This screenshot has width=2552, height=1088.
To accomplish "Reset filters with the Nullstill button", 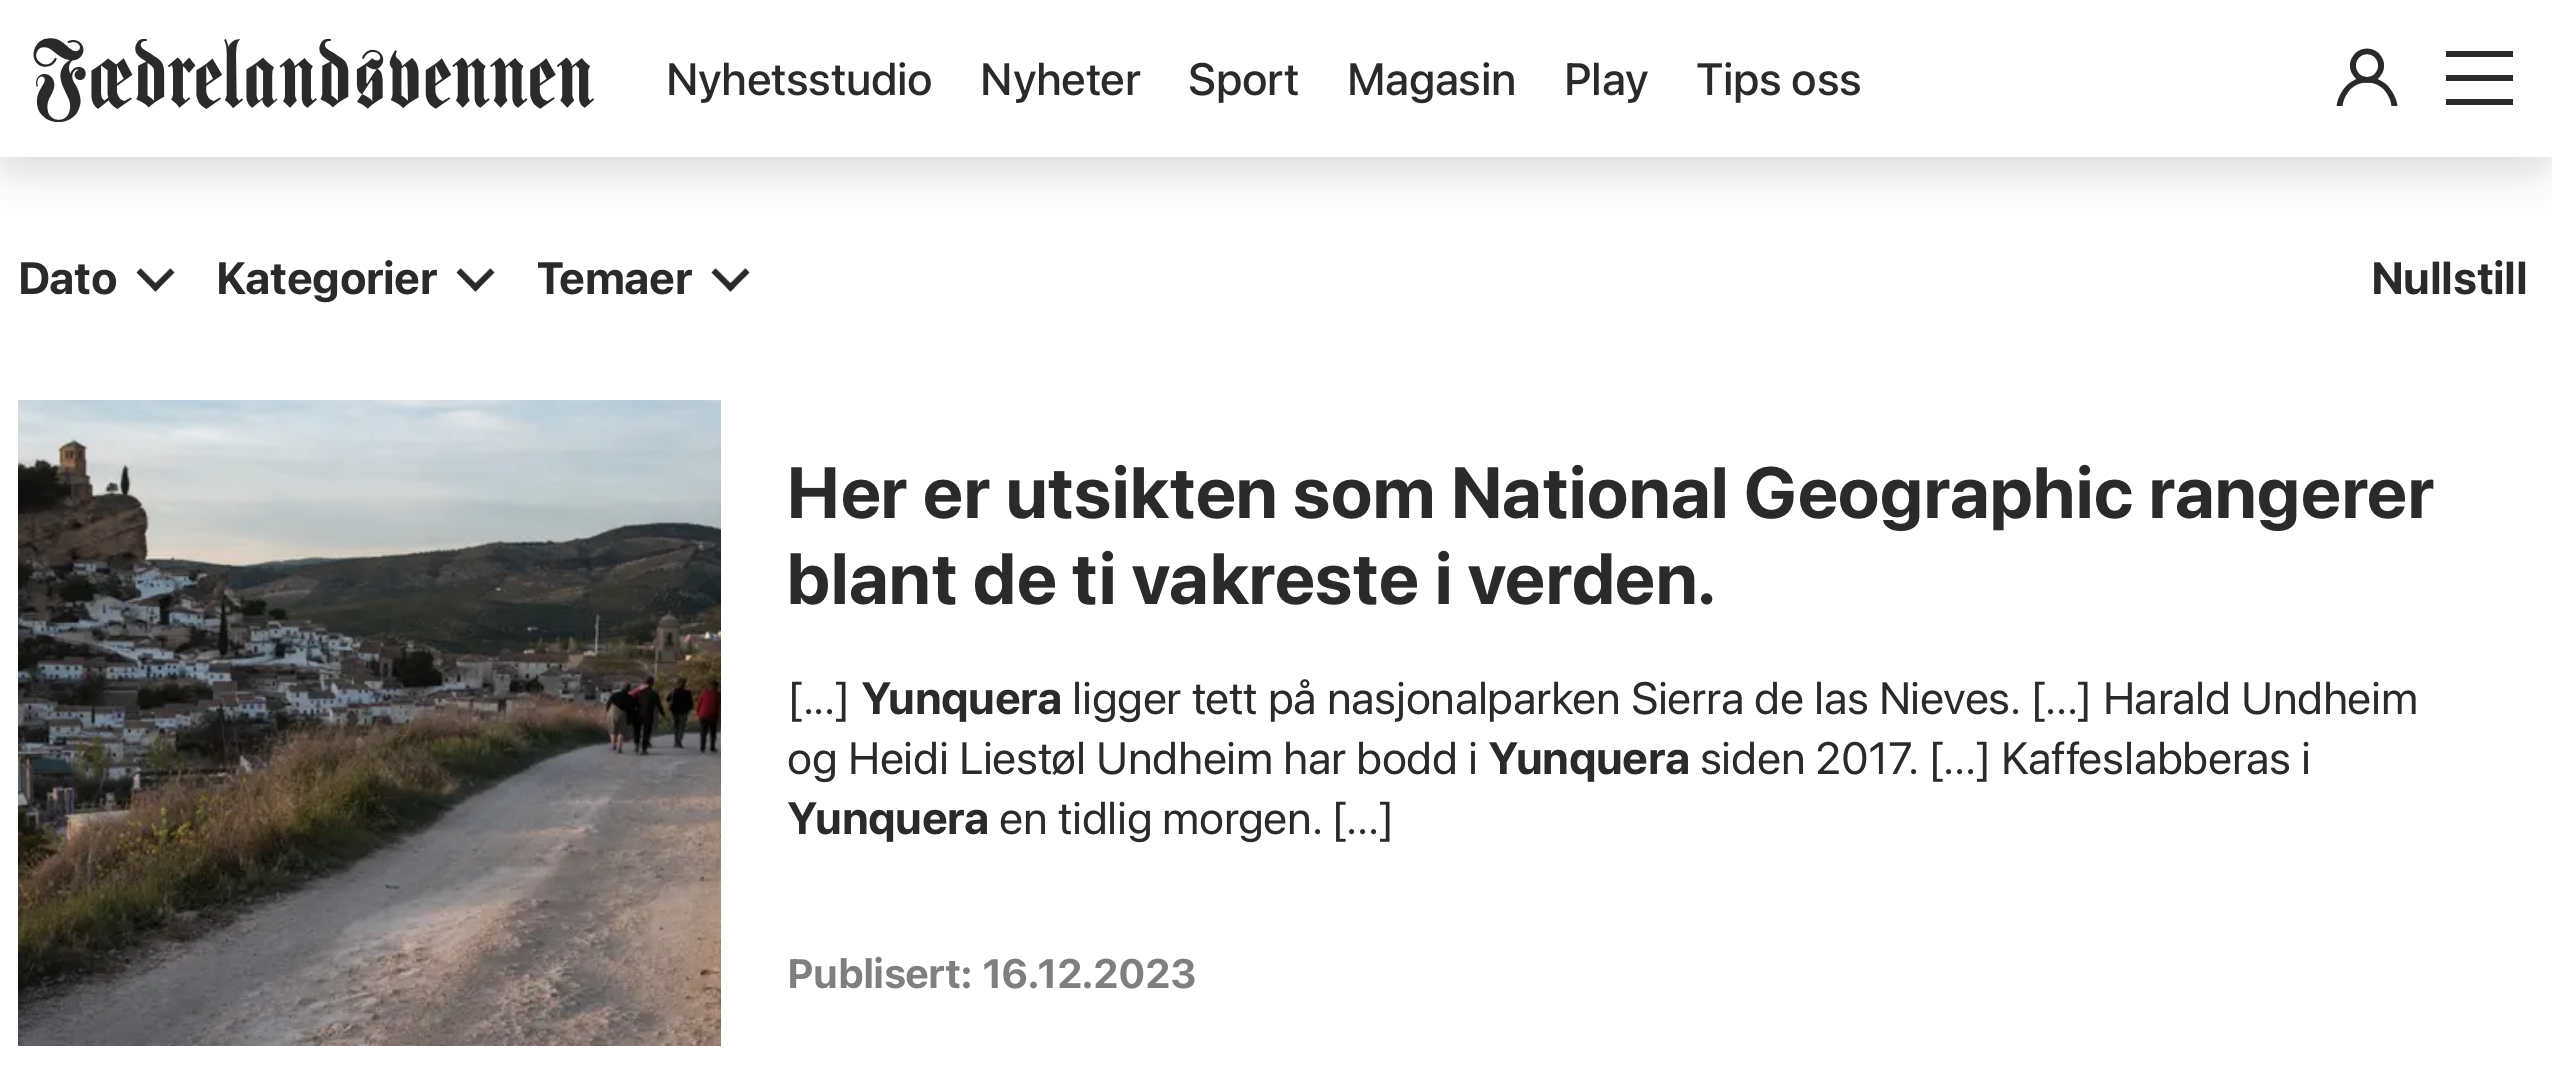I will pos(2449,279).
